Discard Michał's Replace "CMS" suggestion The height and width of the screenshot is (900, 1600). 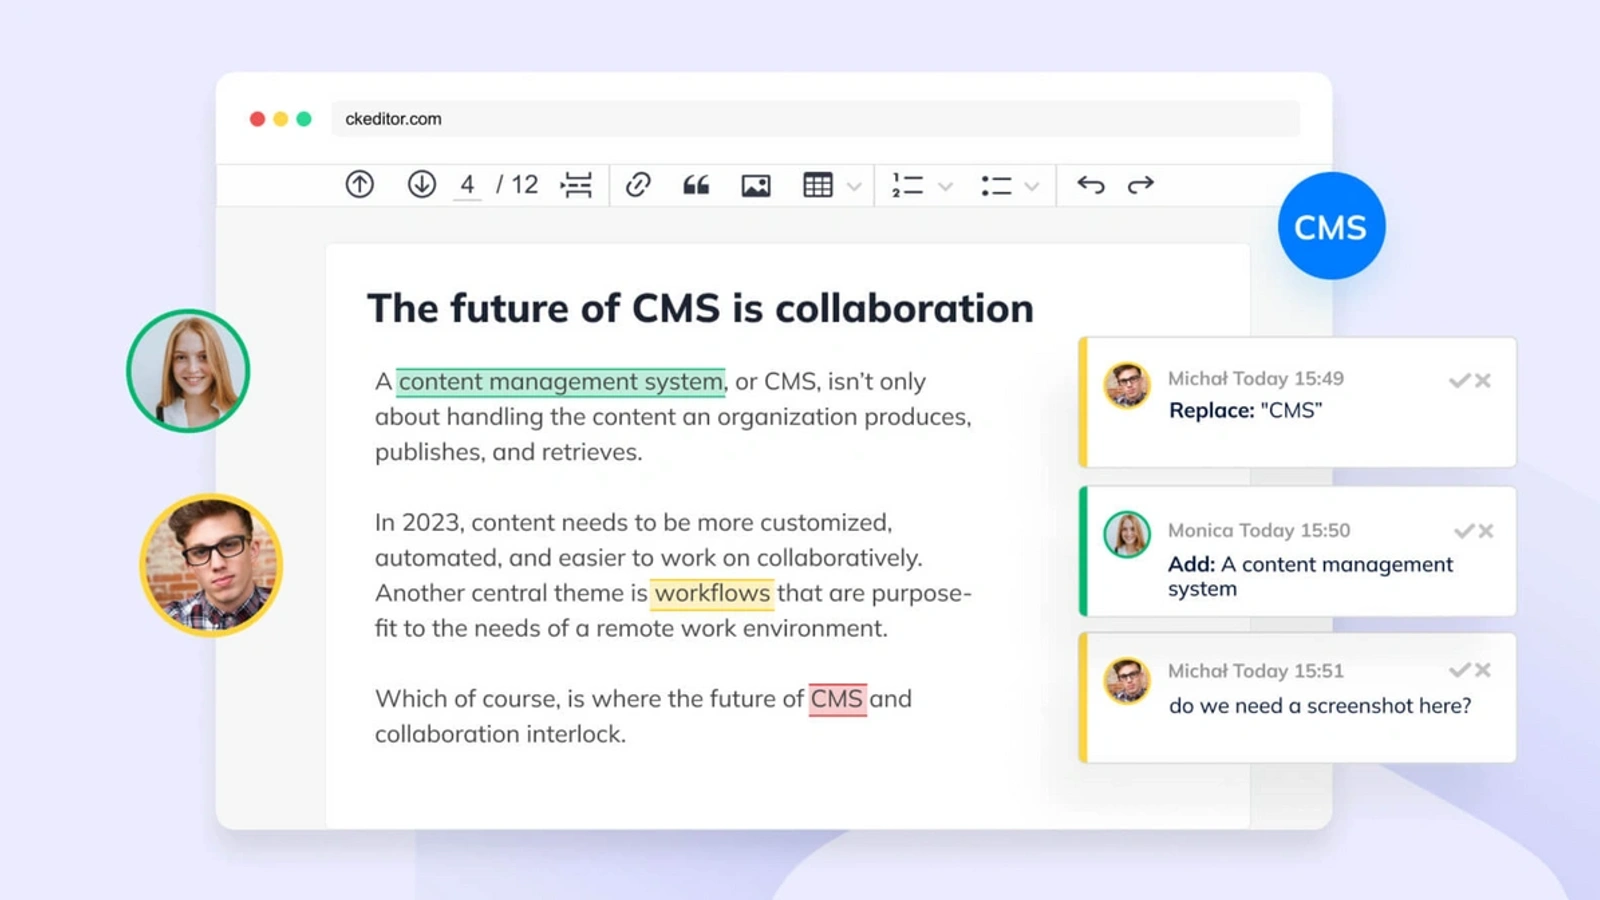pyautogui.click(x=1483, y=380)
